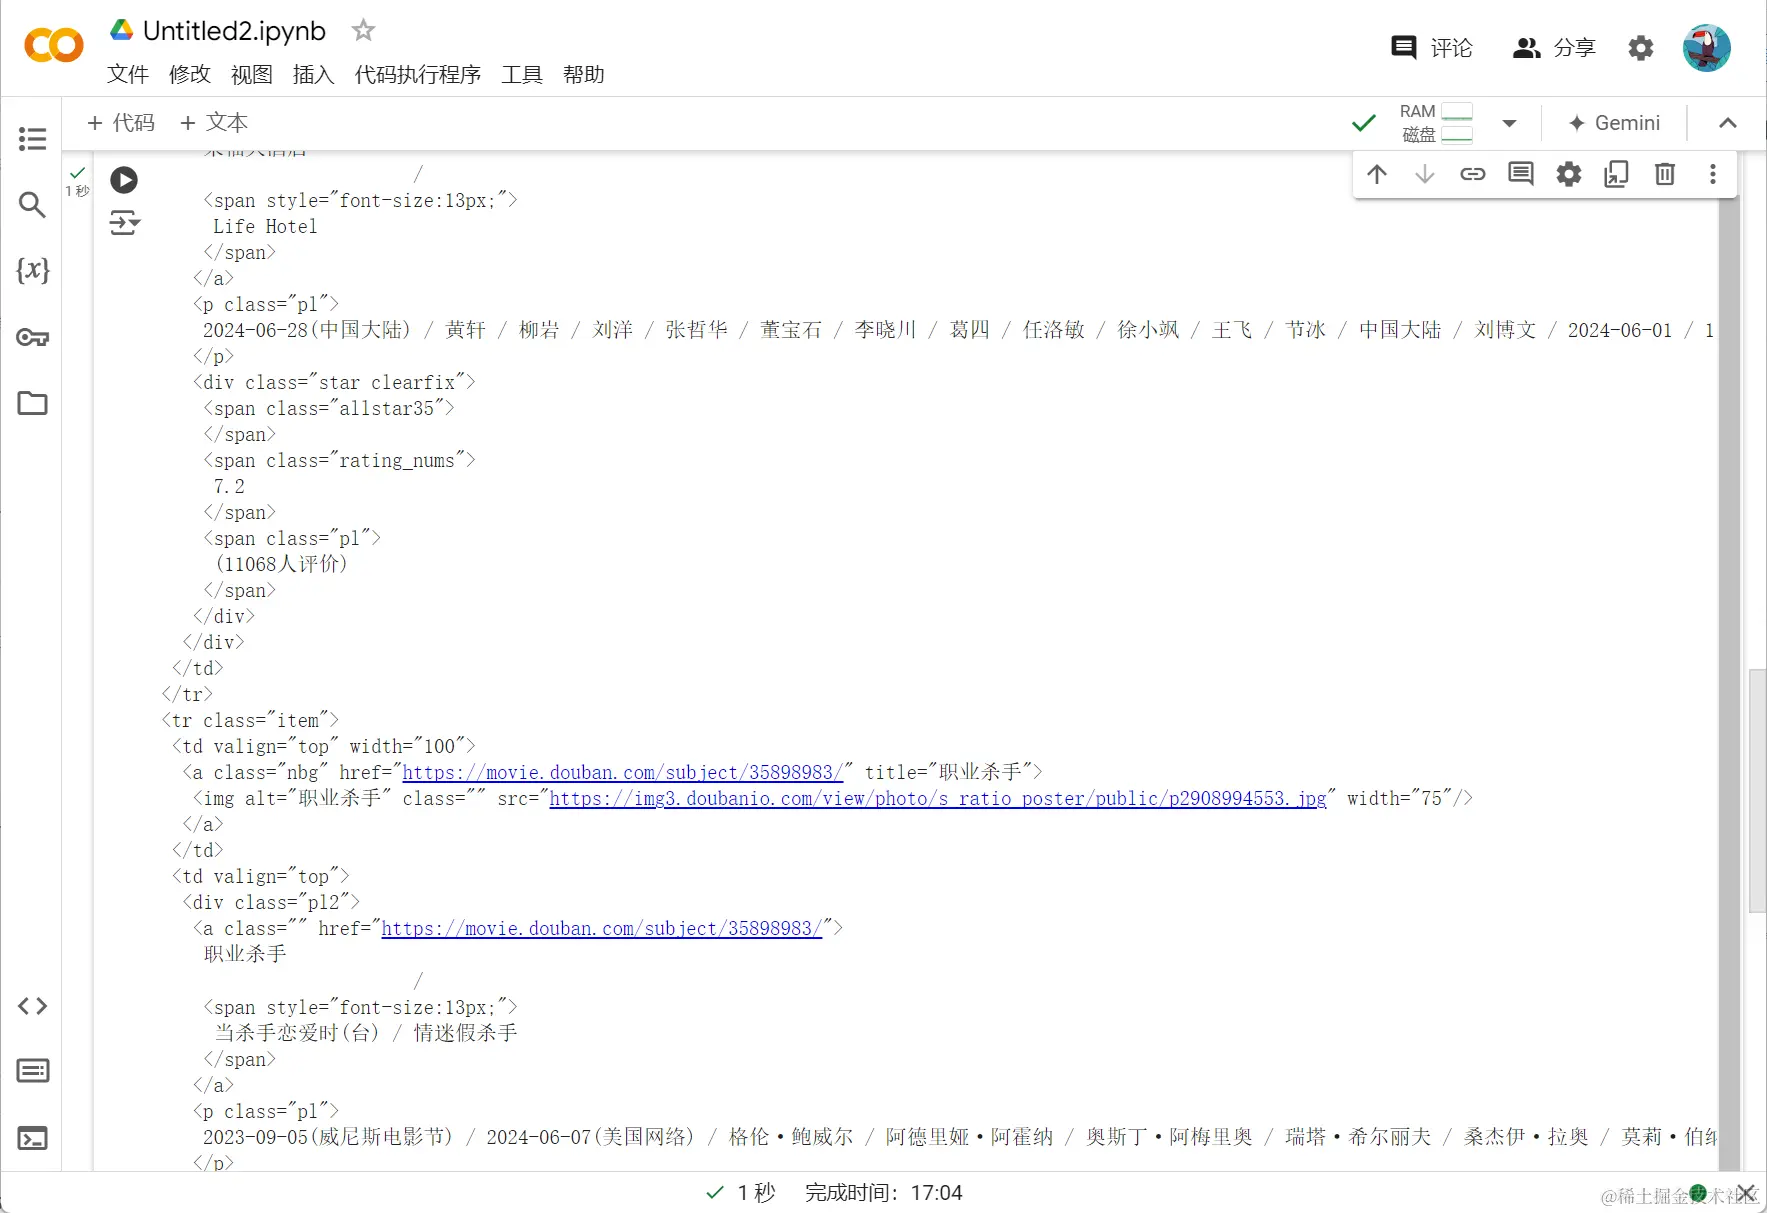Open the cell editor settings gear
Screen dimensions: 1767x1213
(x=1569, y=174)
